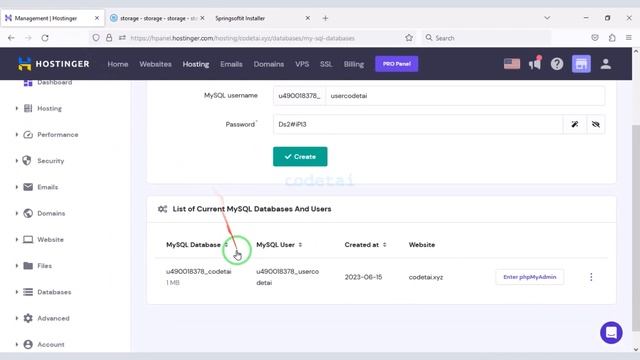
Task: Open the announcements megaphone icon
Action: coord(535,64)
